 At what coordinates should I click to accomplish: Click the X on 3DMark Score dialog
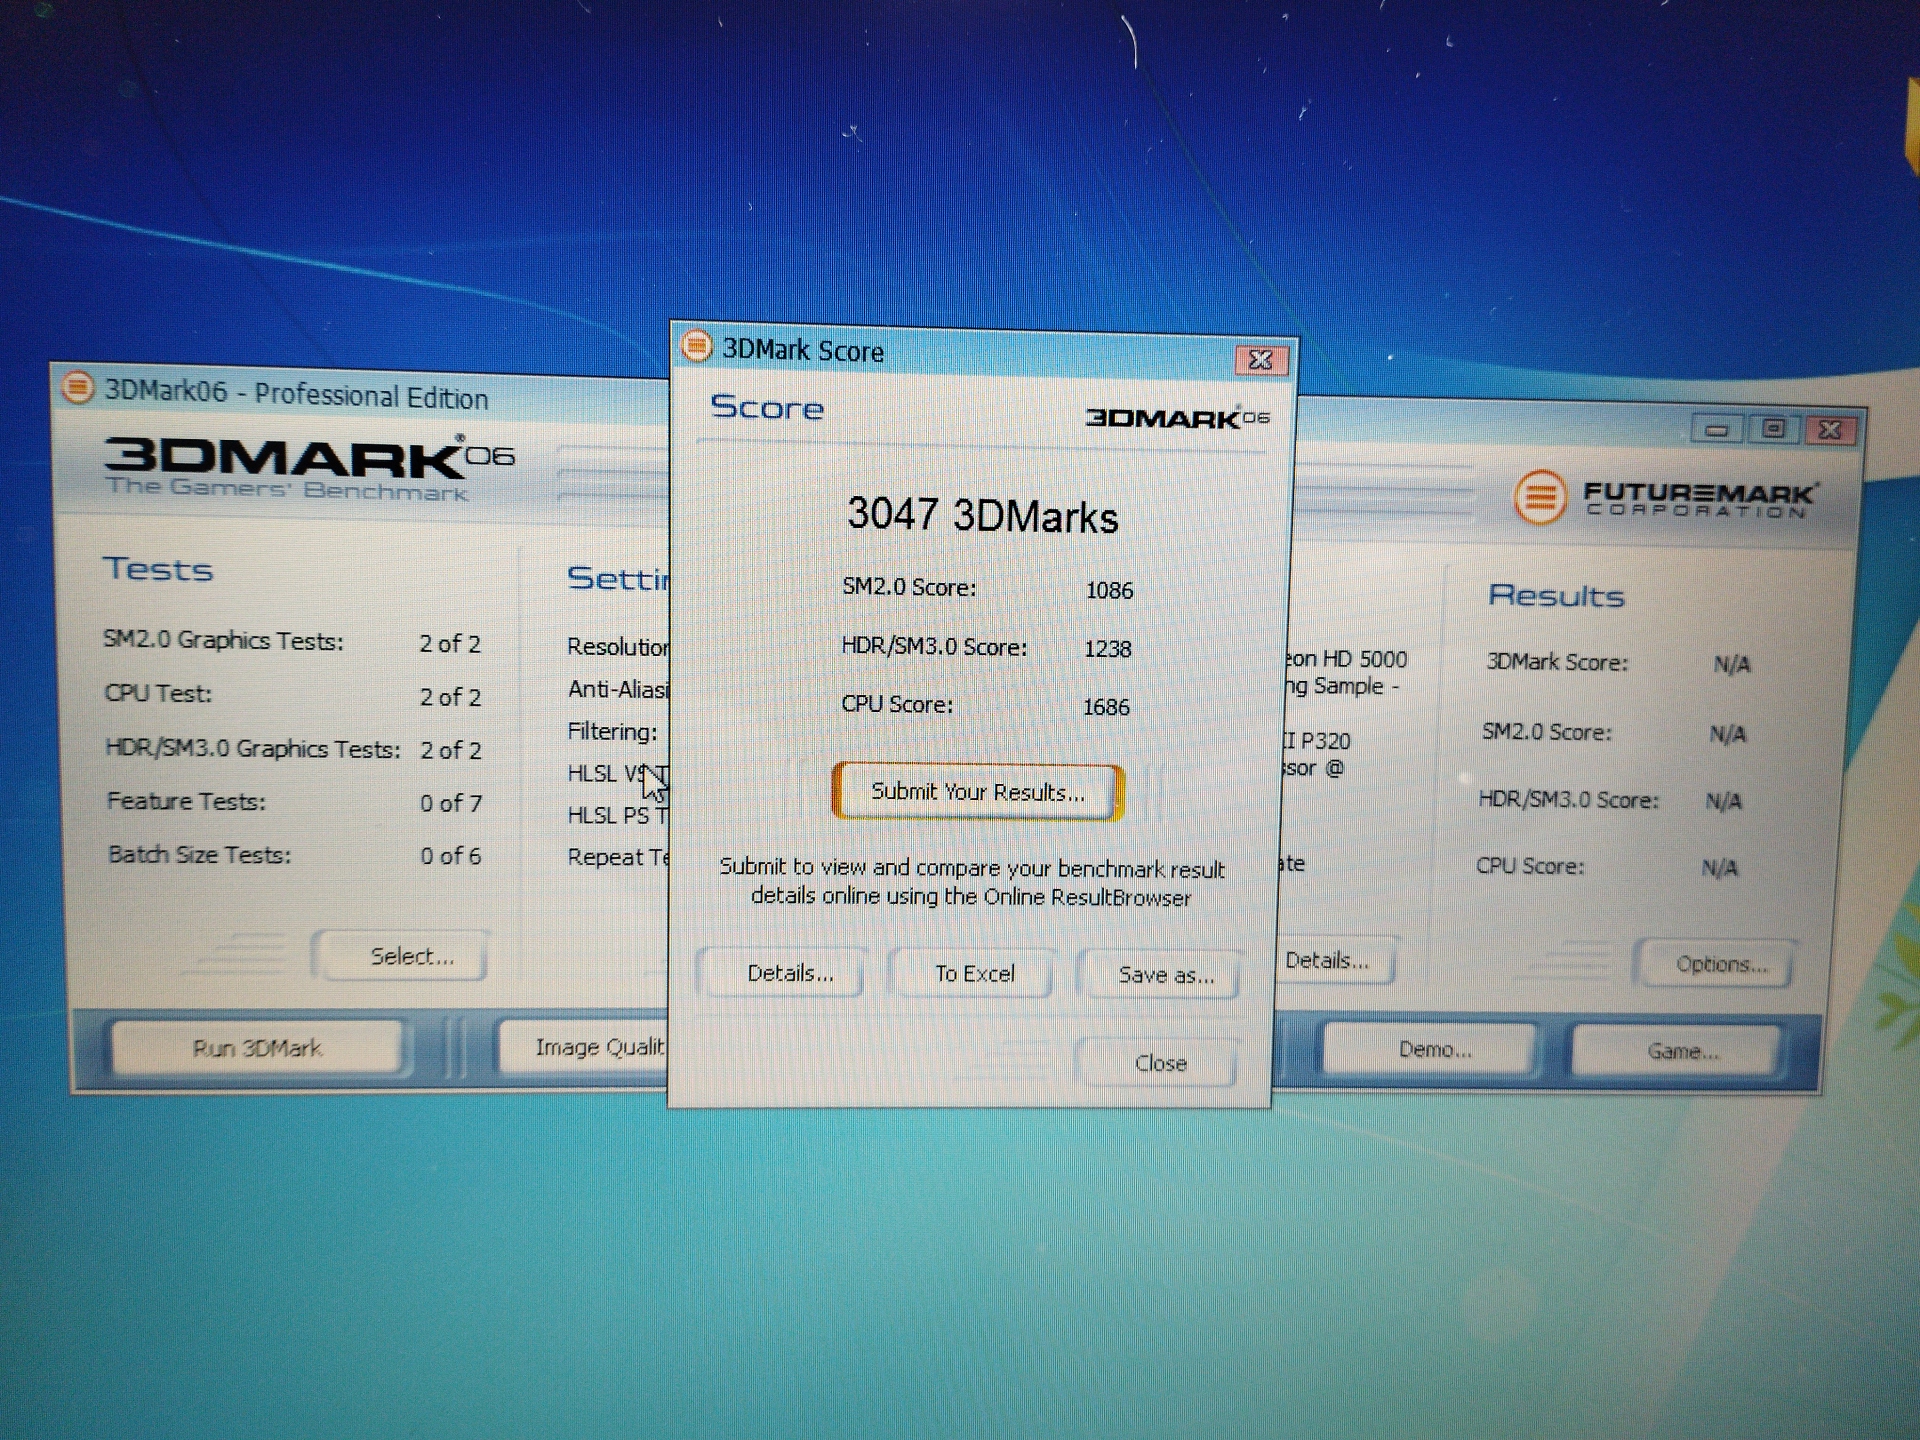point(1260,360)
